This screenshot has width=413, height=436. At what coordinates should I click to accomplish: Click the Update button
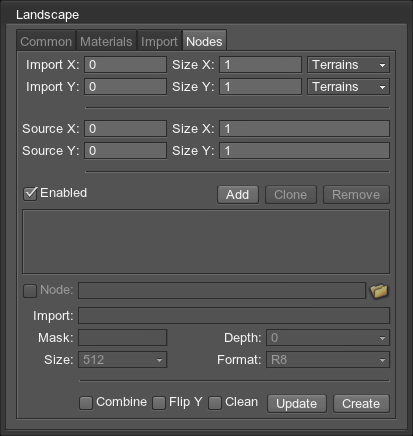click(x=297, y=404)
